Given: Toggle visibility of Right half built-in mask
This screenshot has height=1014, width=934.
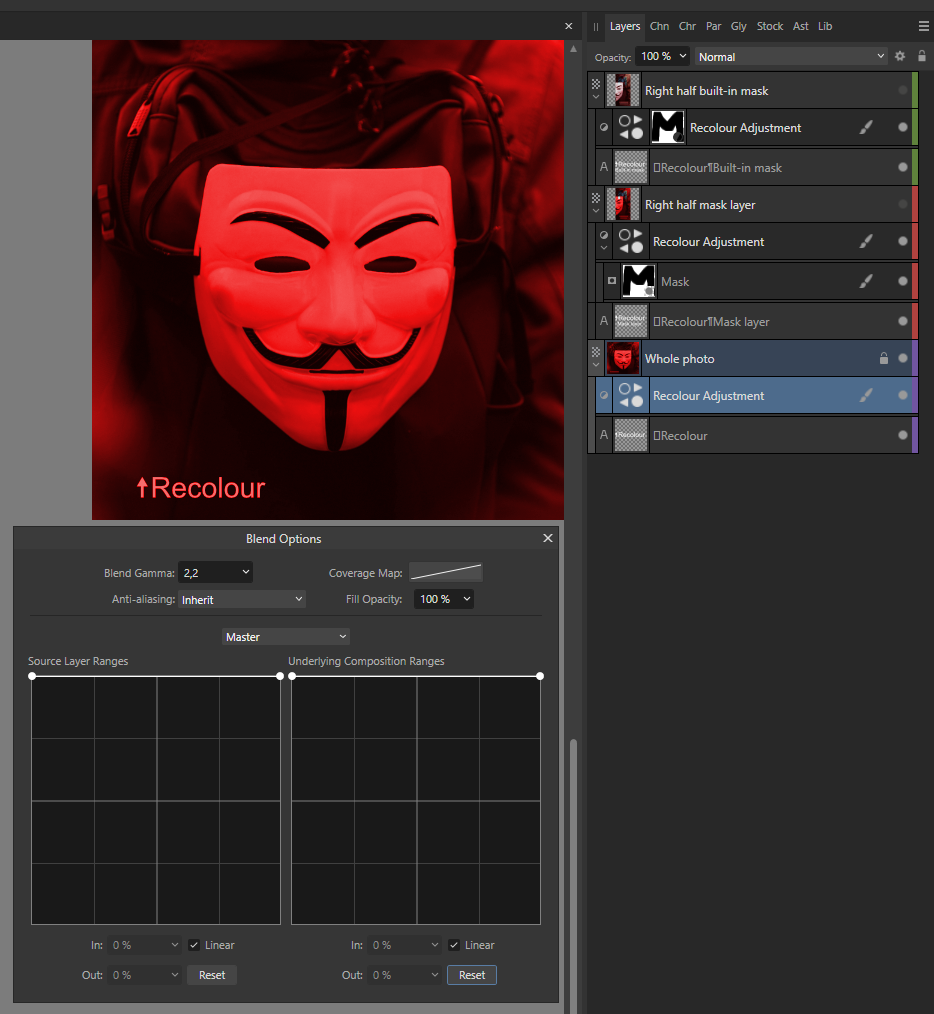Looking at the screenshot, I should (903, 90).
